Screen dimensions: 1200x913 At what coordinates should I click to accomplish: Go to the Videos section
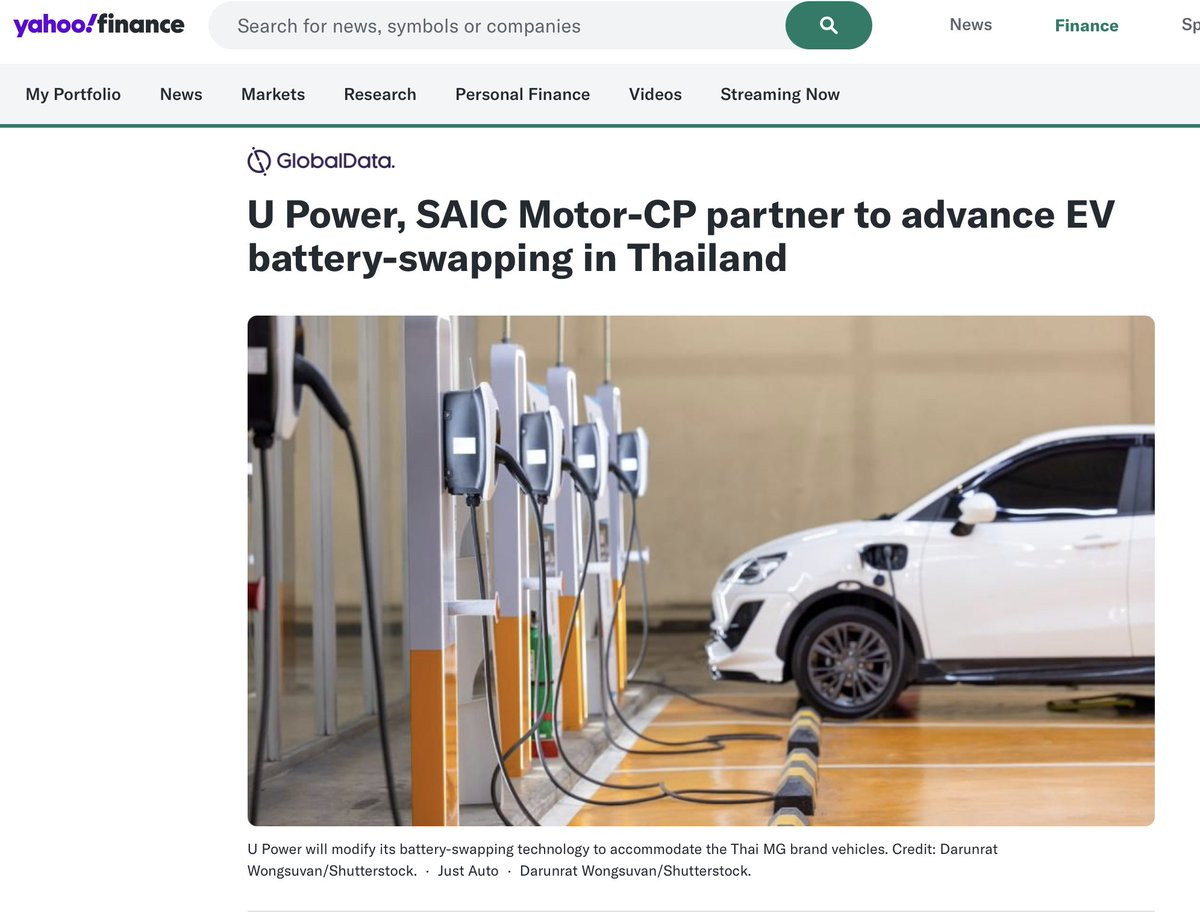tap(655, 94)
